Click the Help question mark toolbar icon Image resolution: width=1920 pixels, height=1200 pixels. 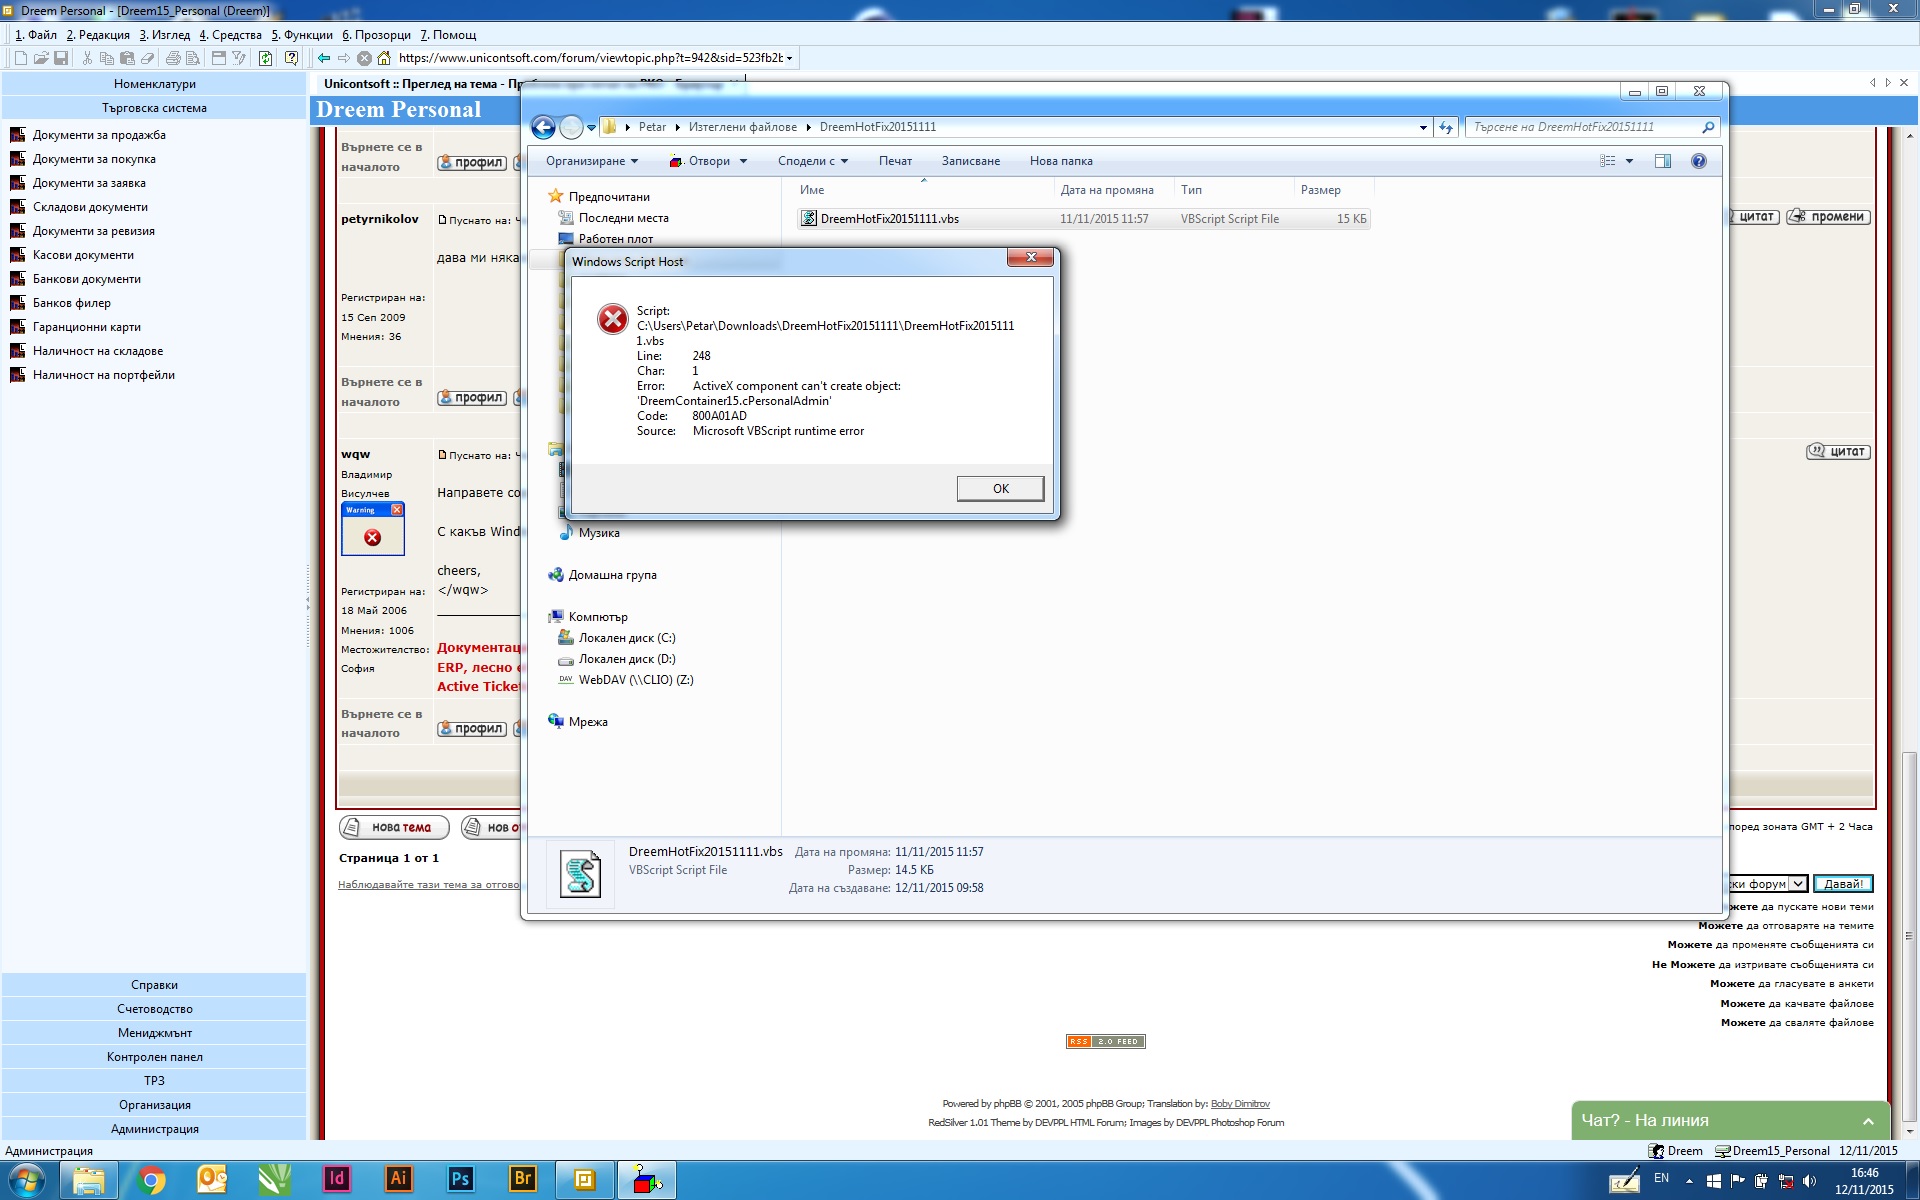click(x=291, y=59)
